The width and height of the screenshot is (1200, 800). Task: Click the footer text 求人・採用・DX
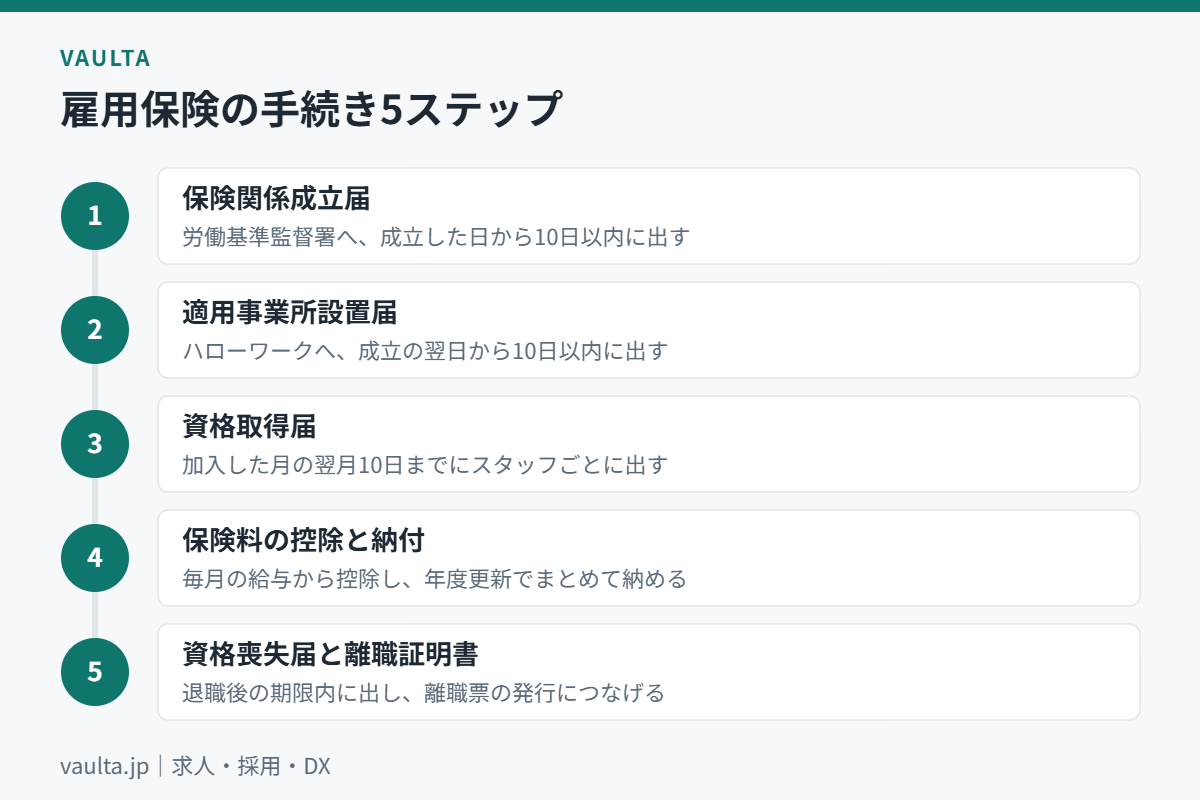tap(251, 767)
